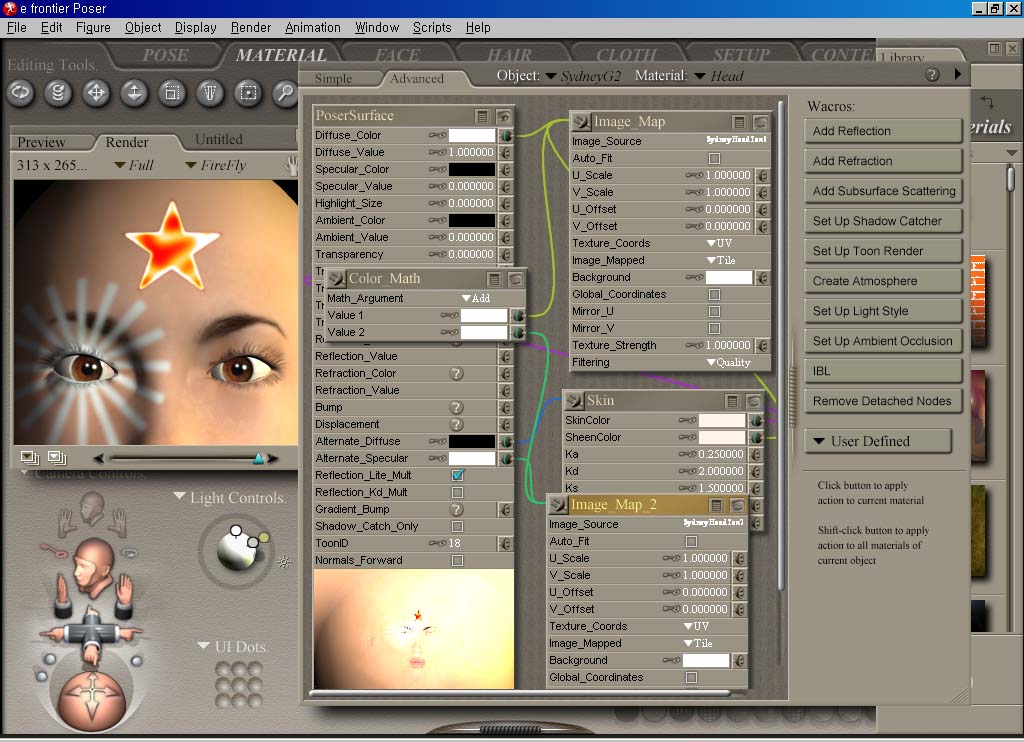The image size is (1024, 742).
Task: Check Global_Coordinates in the Image_Map node
Action: tap(714, 295)
